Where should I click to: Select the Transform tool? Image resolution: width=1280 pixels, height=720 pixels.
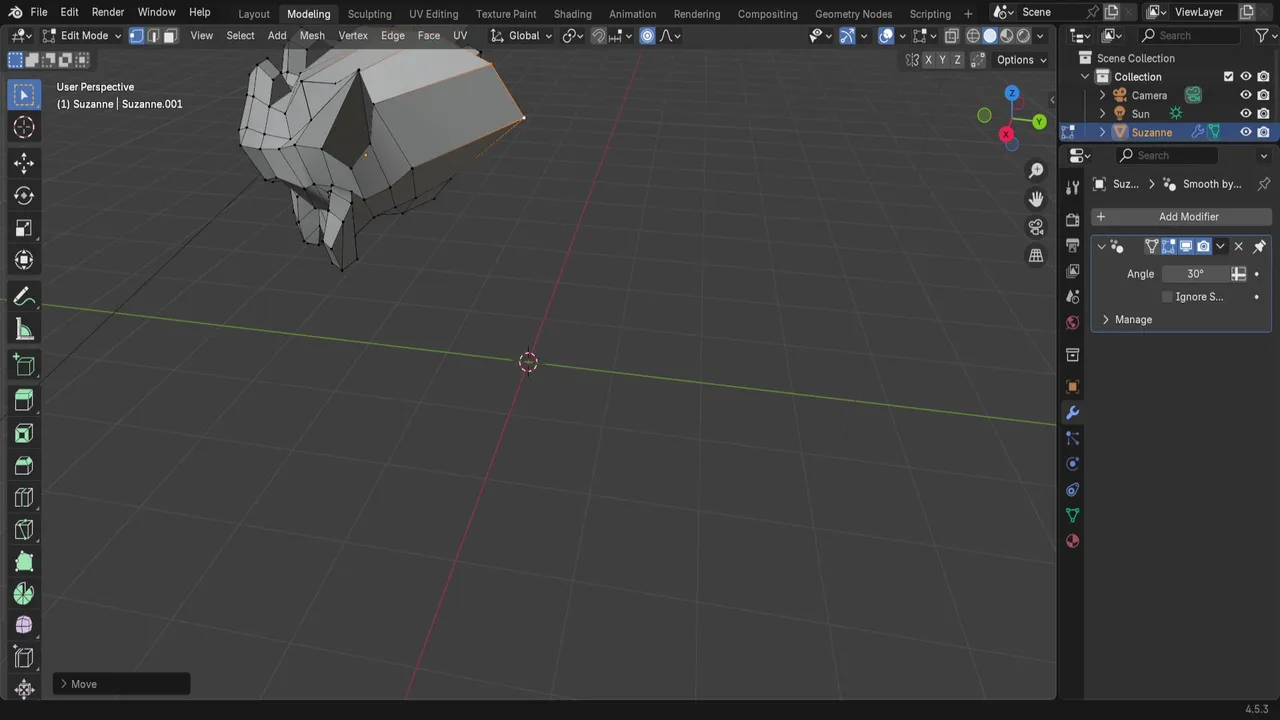pyautogui.click(x=24, y=260)
